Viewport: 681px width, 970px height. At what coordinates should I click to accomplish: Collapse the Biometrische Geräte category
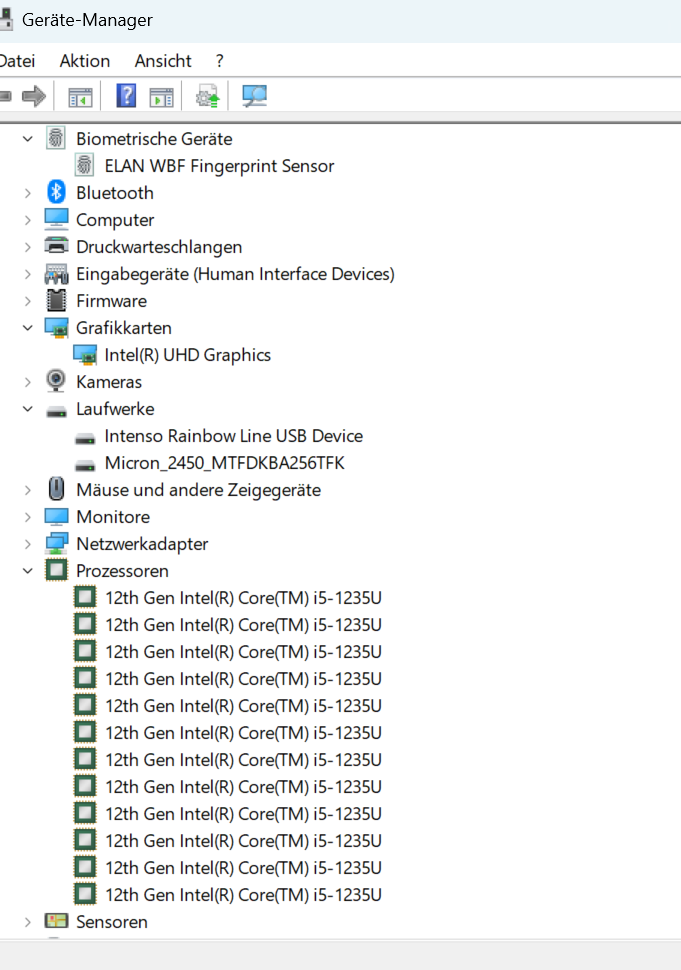coord(28,139)
